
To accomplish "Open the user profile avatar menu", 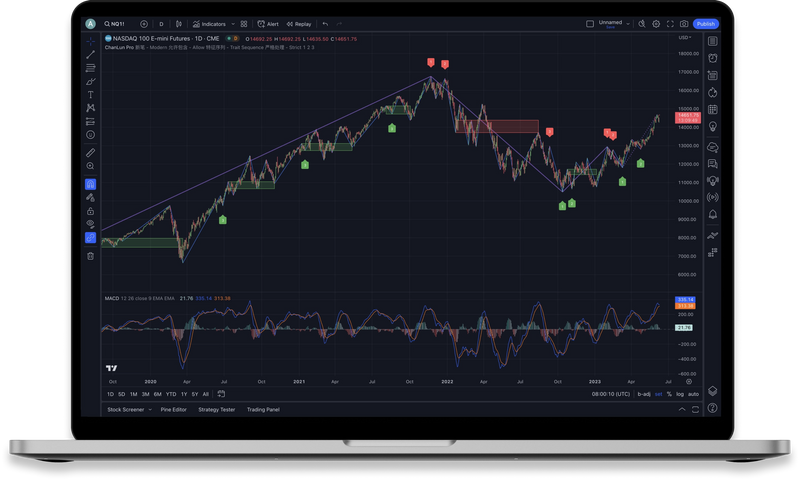I will 91,23.
